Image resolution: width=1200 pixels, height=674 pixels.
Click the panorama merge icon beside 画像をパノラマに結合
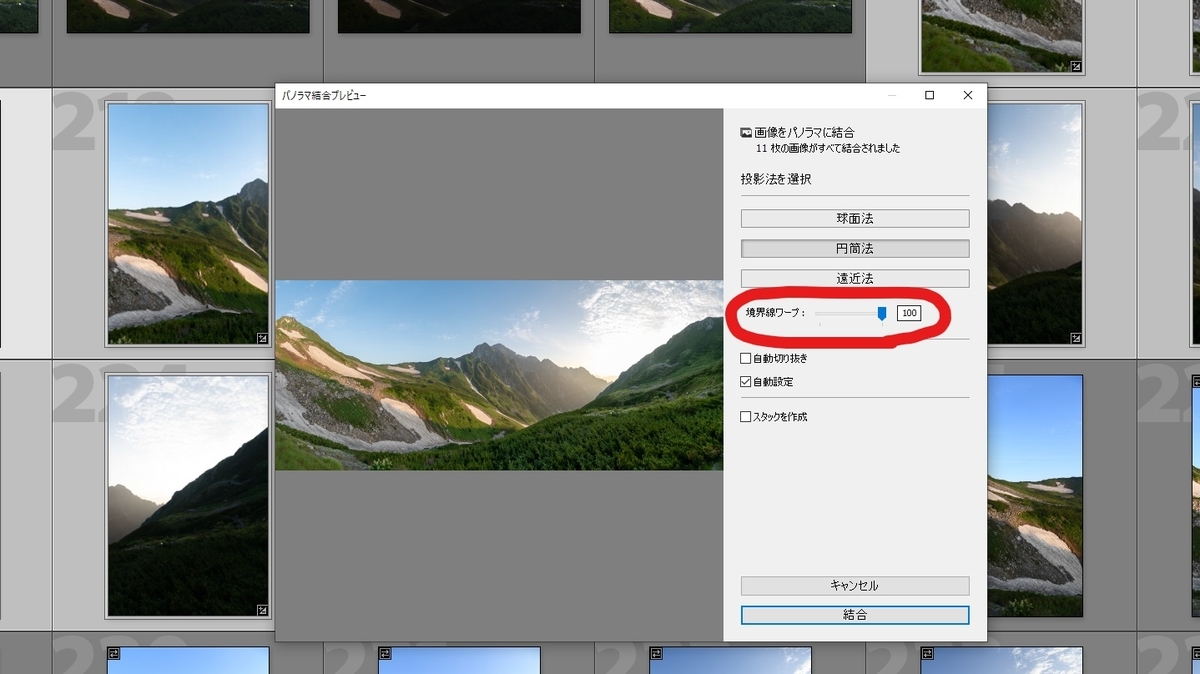tap(746, 132)
